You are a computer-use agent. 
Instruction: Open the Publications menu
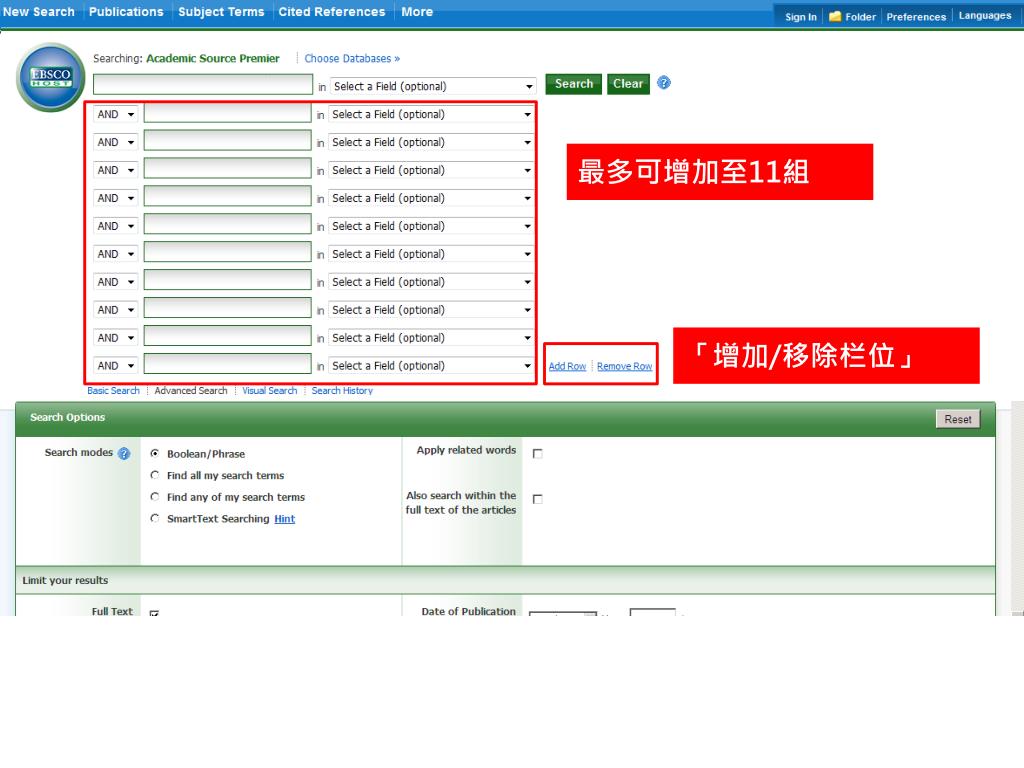pyautogui.click(x=126, y=12)
